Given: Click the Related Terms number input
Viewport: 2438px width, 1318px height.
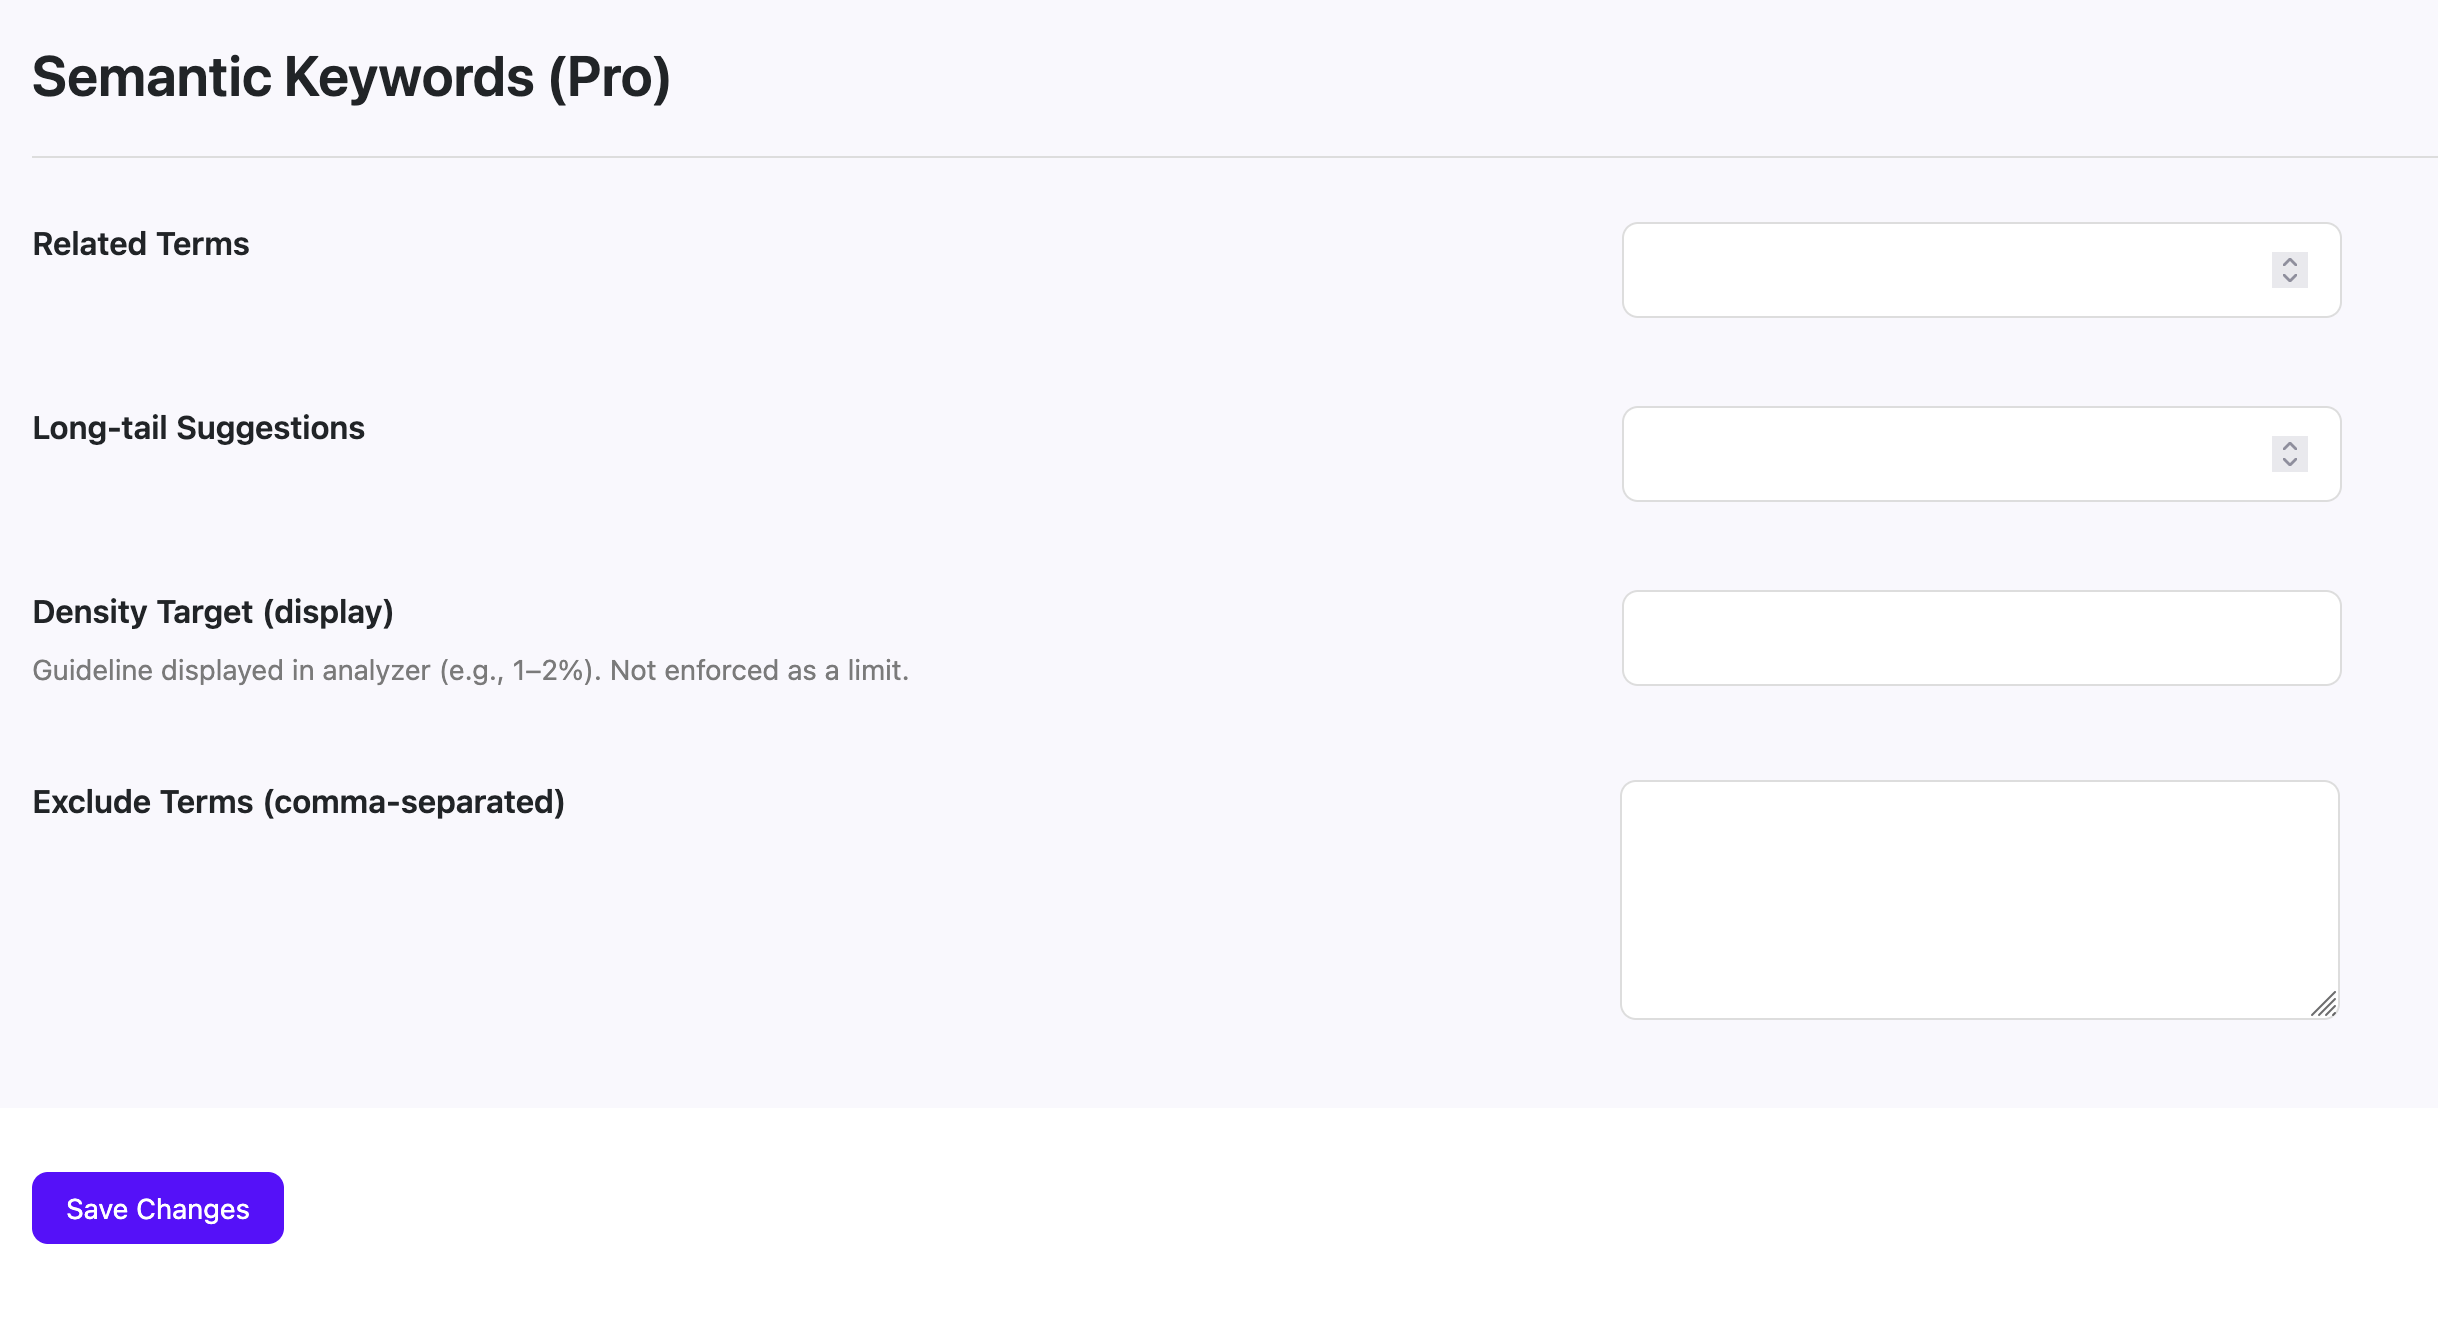Looking at the screenshot, I should [1950, 270].
